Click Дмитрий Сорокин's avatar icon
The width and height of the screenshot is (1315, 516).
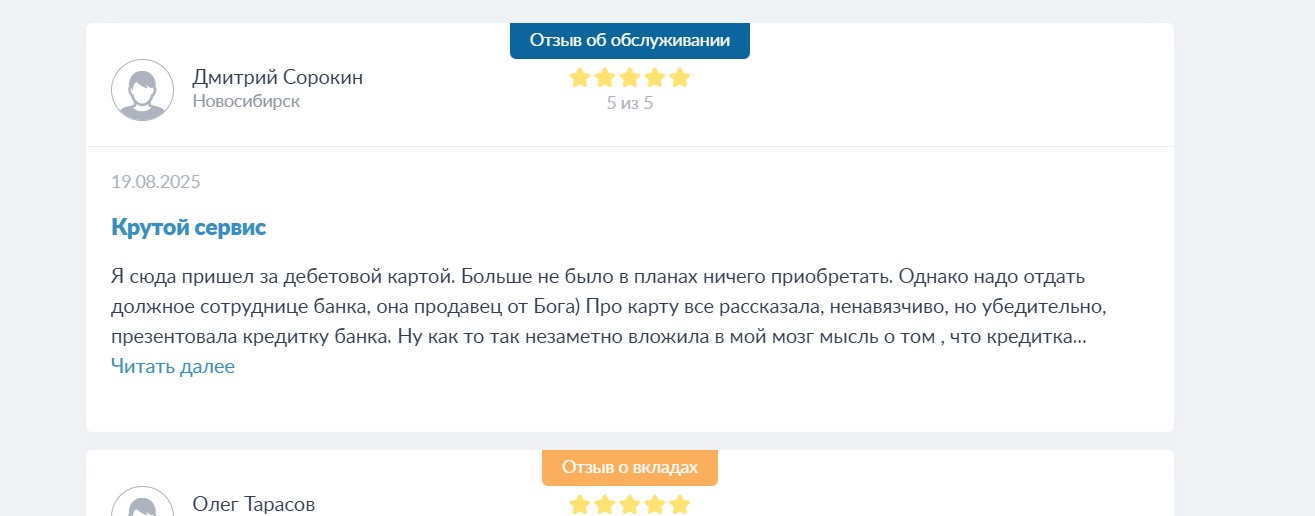coord(142,90)
